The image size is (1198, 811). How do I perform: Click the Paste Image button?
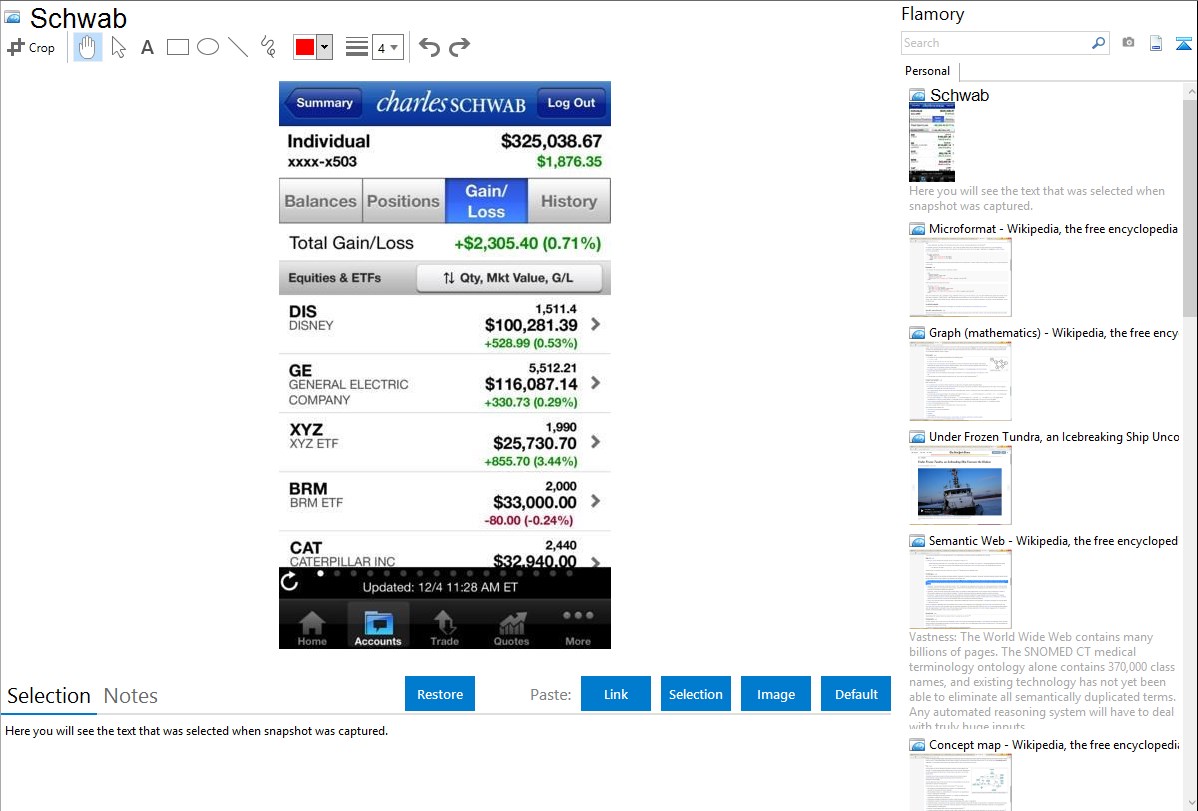[x=775, y=694]
